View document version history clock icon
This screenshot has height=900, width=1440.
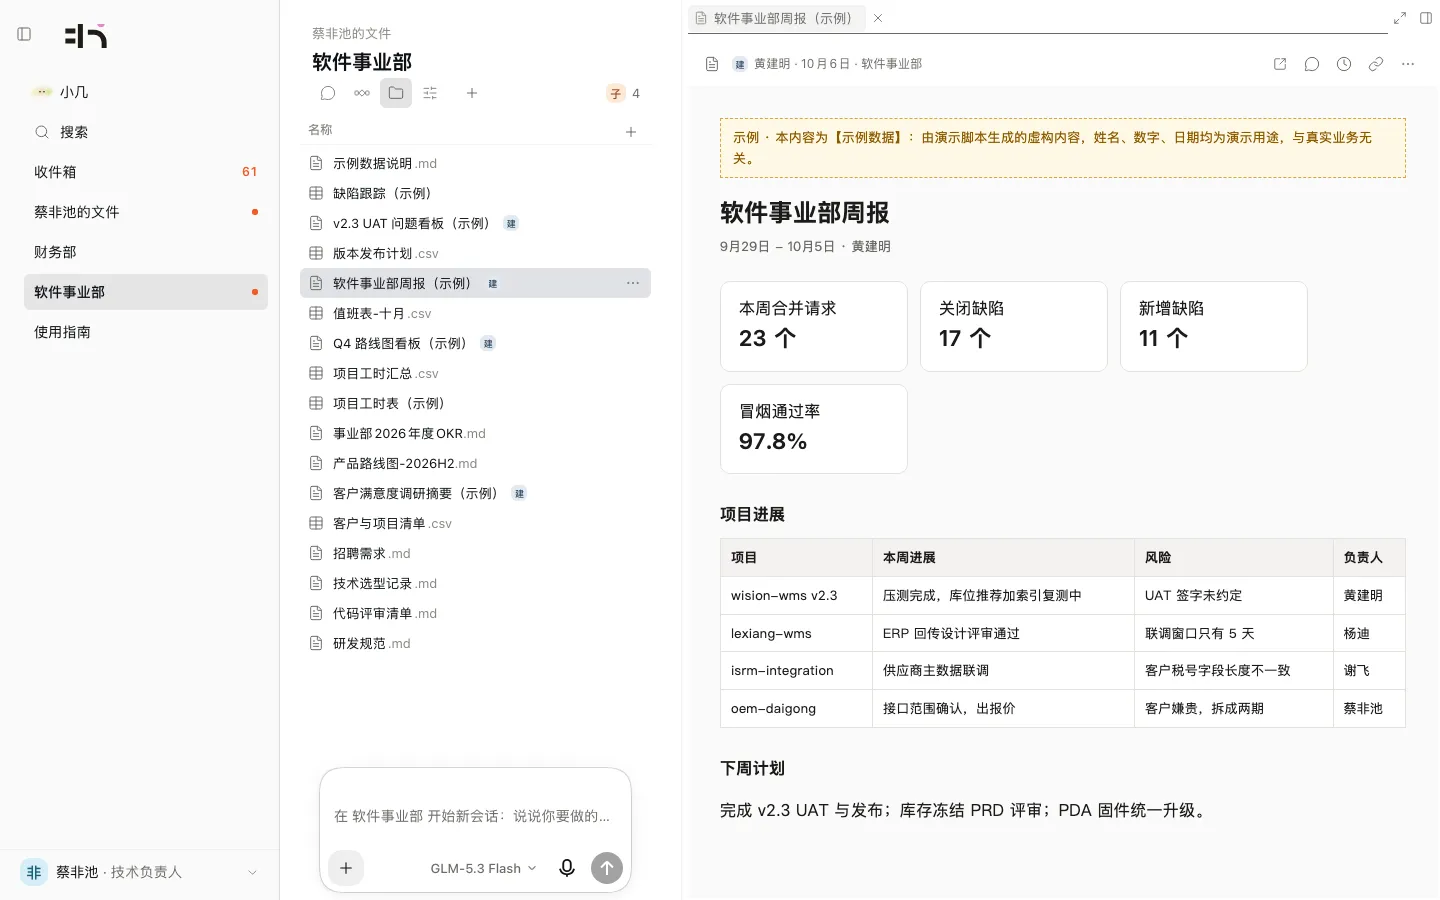pyautogui.click(x=1344, y=64)
